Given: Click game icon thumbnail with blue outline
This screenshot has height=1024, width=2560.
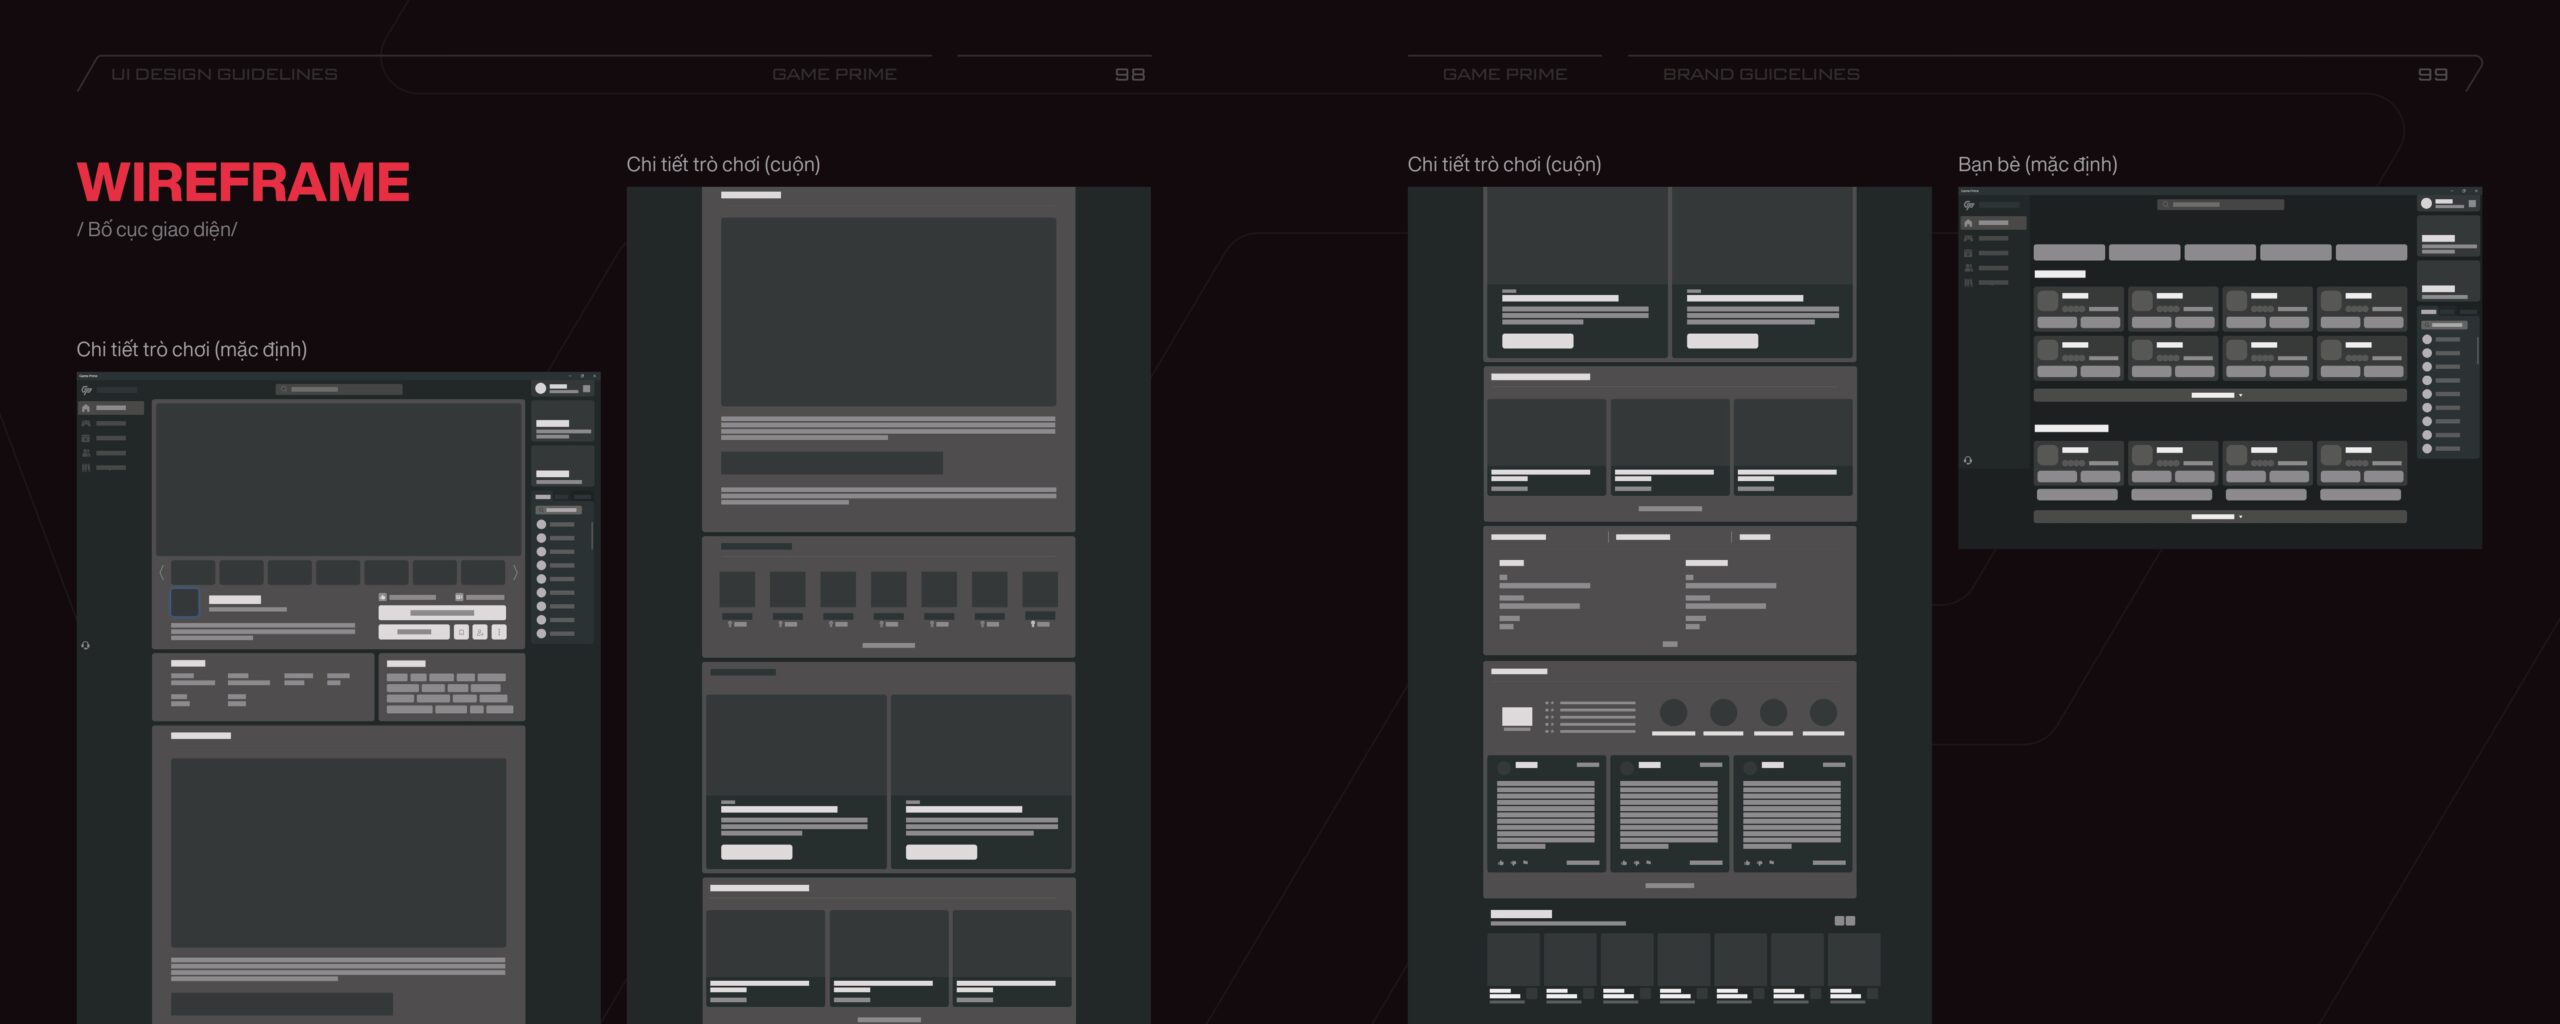Looking at the screenshot, I should [x=184, y=602].
